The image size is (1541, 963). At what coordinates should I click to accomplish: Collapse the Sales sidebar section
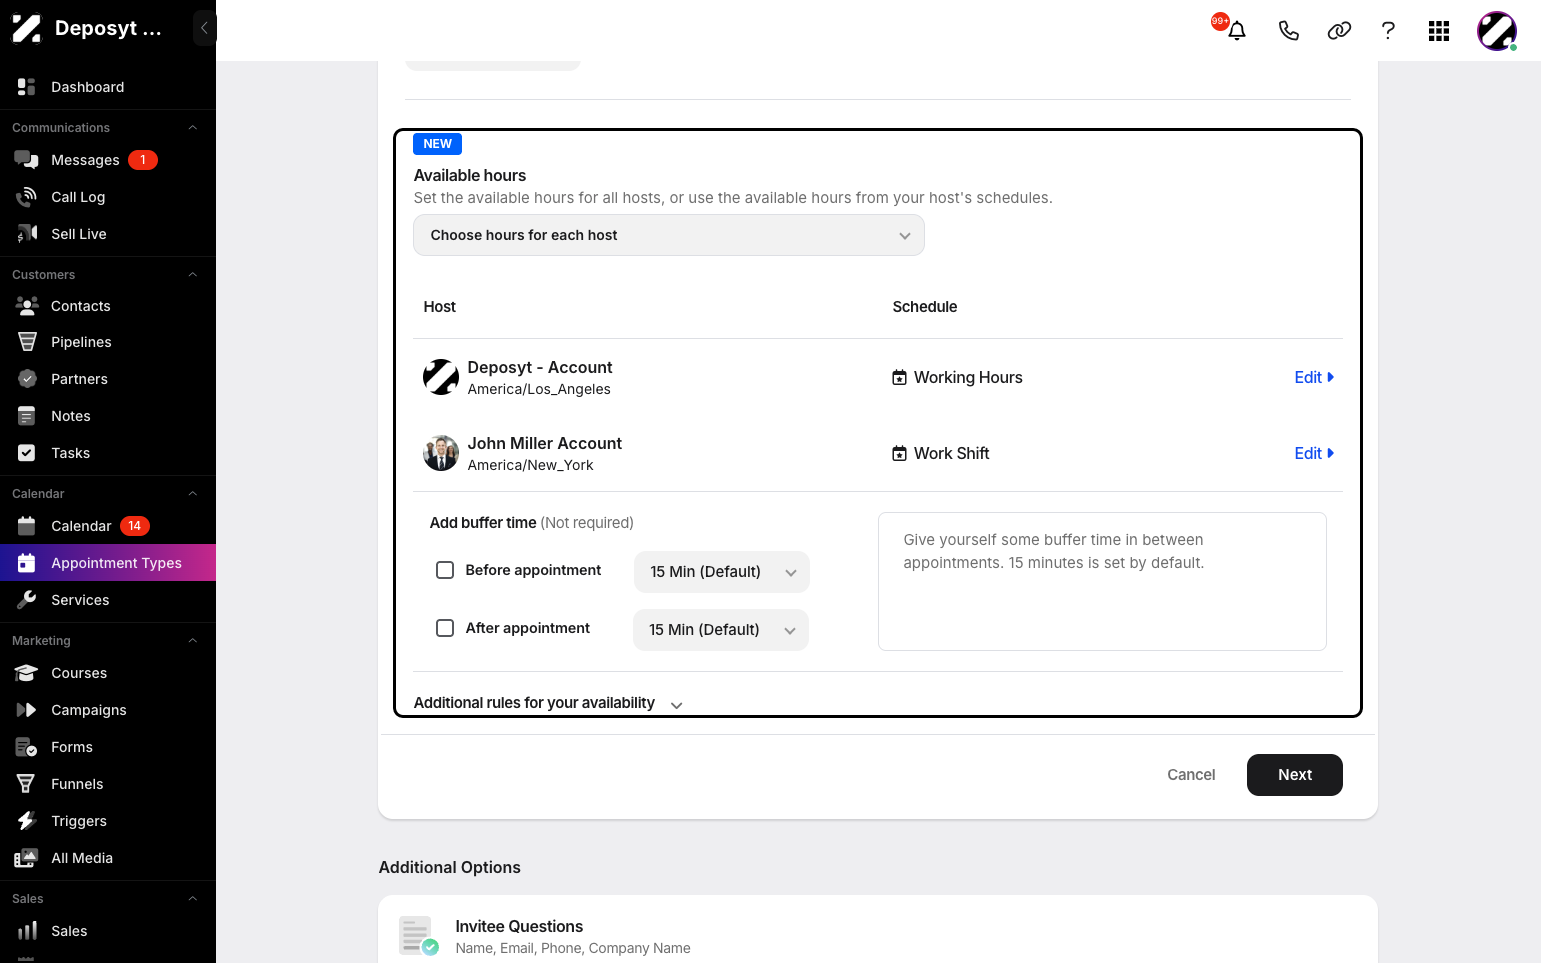pyautogui.click(x=193, y=899)
